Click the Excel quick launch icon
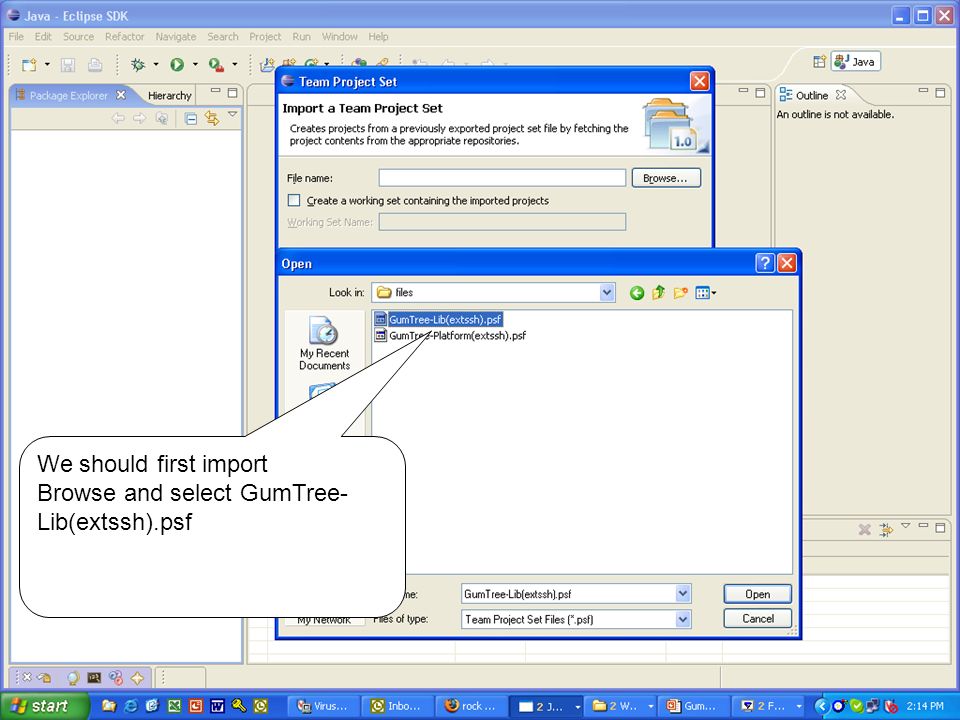 click(174, 706)
